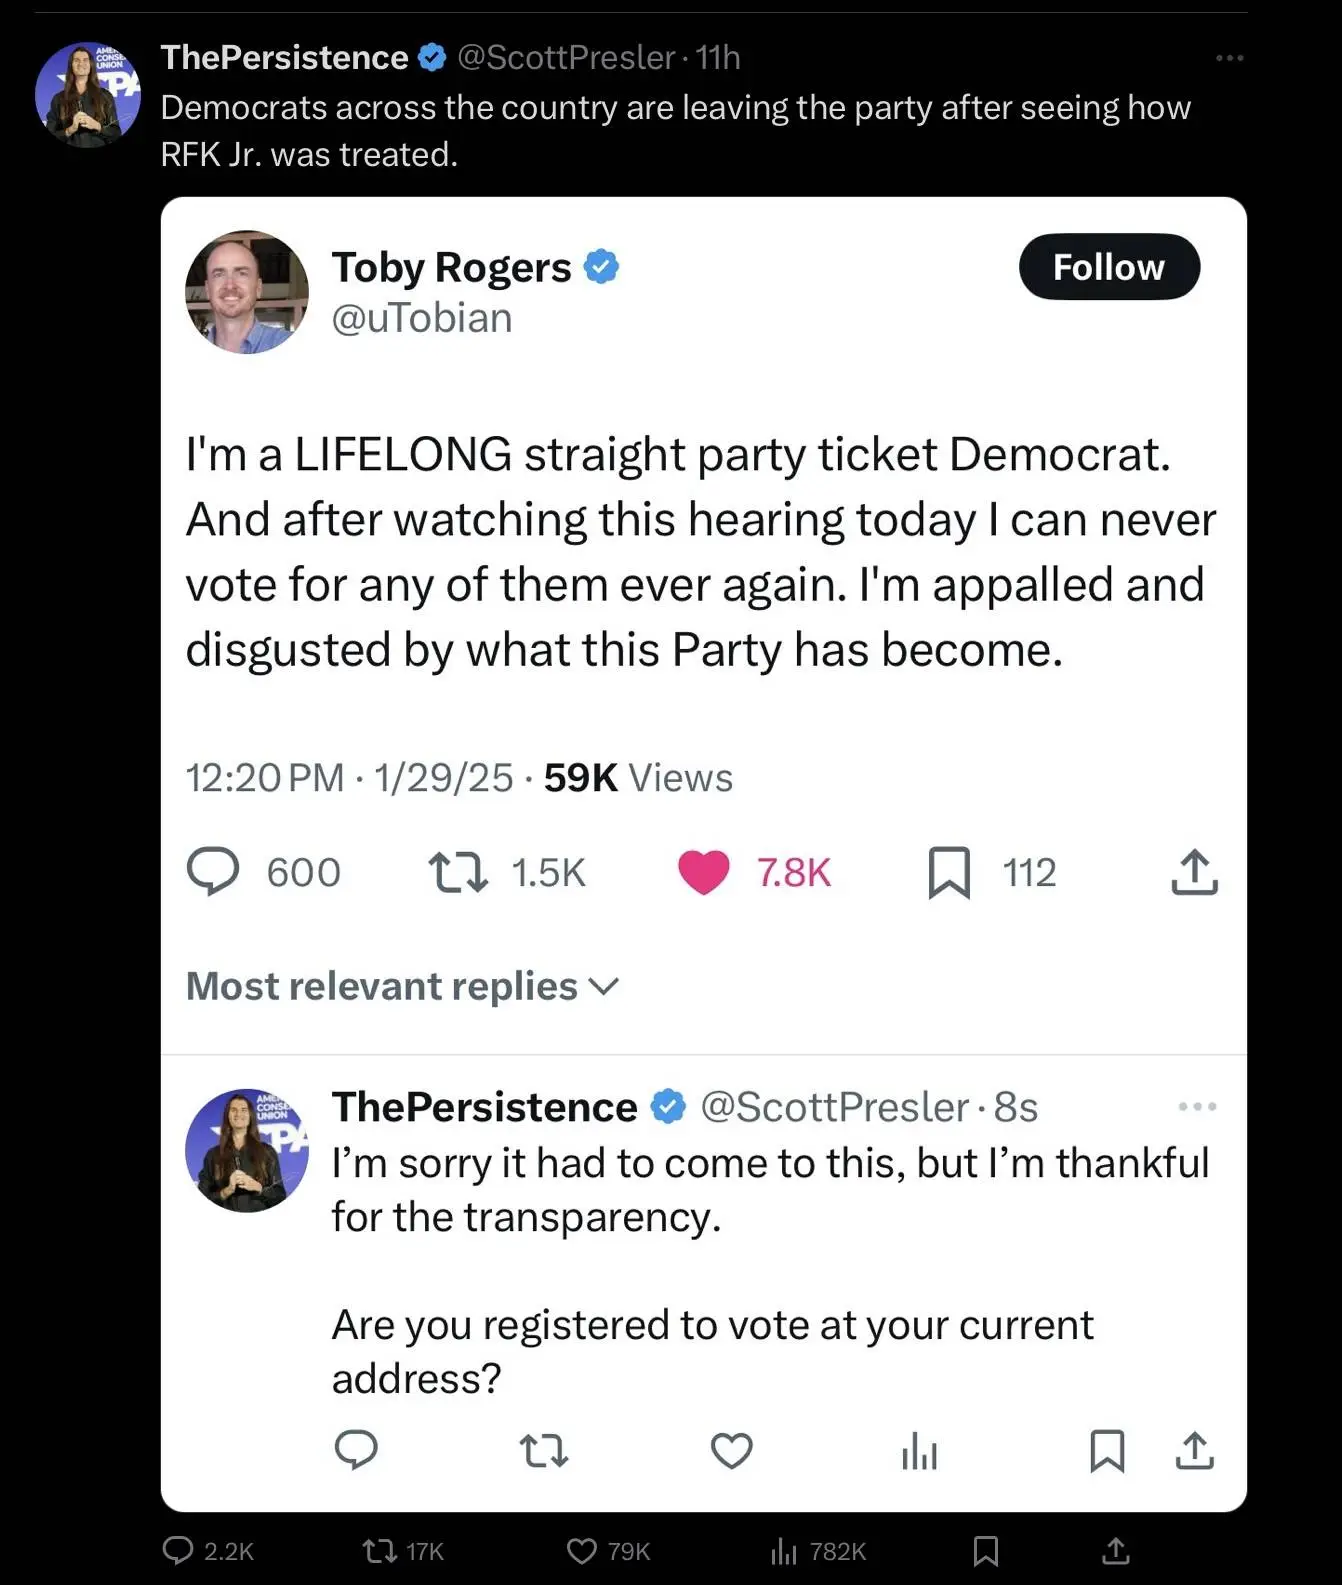Screen dimensions: 1342x1585
Task: Open the @uTobian profile handle
Action: coord(421,318)
